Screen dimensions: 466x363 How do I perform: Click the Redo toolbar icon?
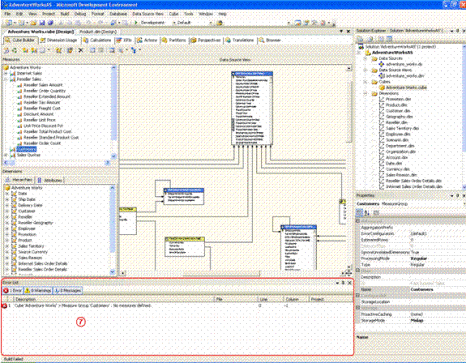pyautogui.click(x=102, y=23)
